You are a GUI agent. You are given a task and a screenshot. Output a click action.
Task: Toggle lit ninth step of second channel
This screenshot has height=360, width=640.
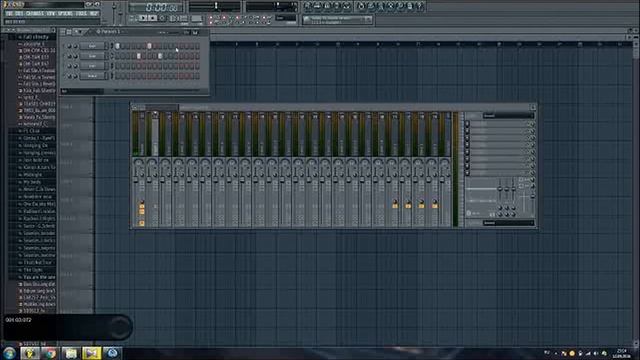[x=160, y=56]
